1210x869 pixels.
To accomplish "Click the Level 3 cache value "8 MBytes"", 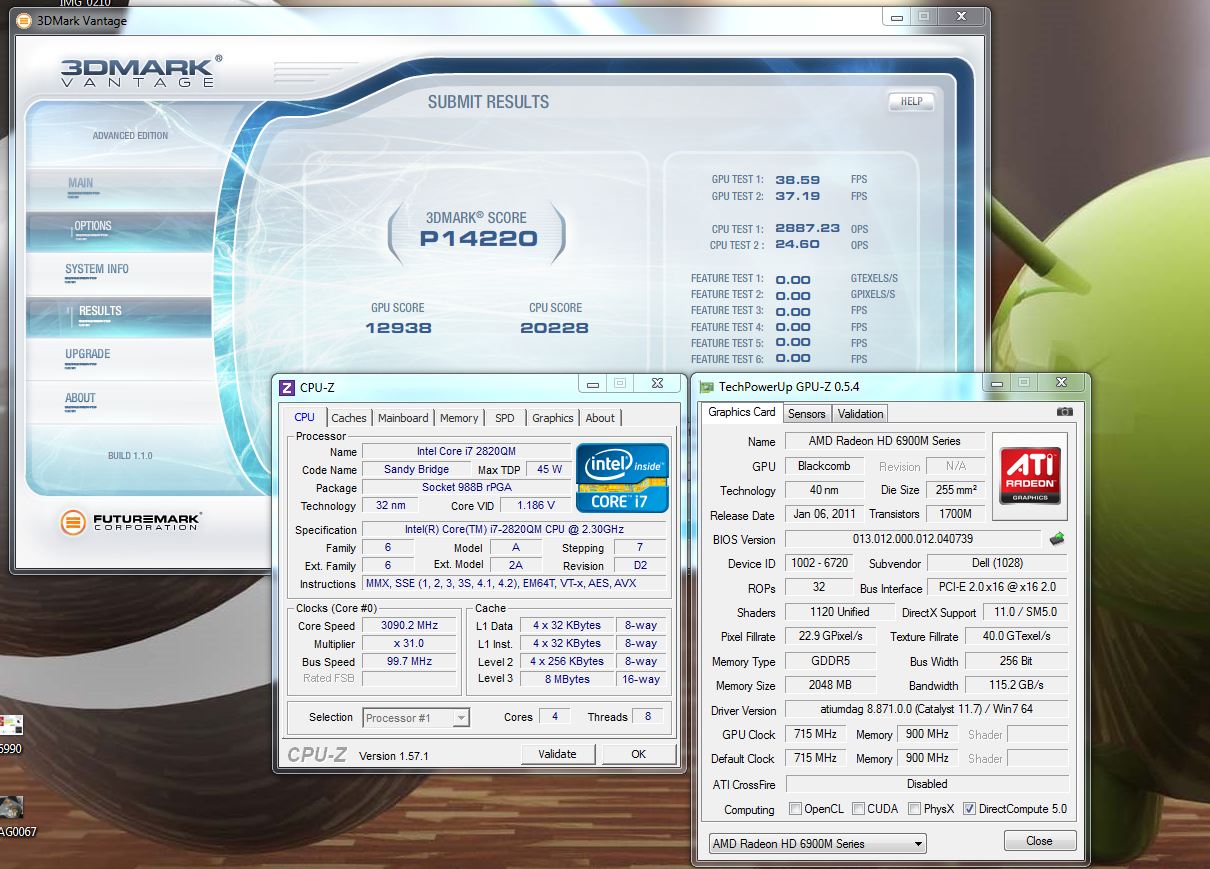I will [567, 680].
